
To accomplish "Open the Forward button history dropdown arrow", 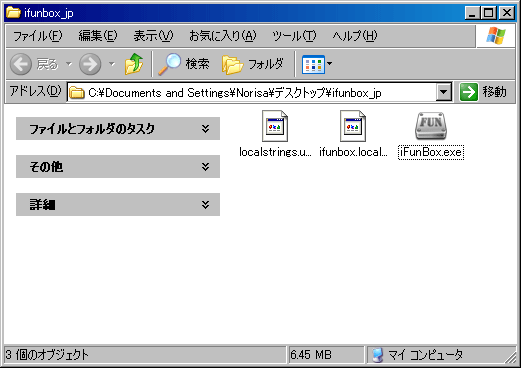I will (112, 63).
